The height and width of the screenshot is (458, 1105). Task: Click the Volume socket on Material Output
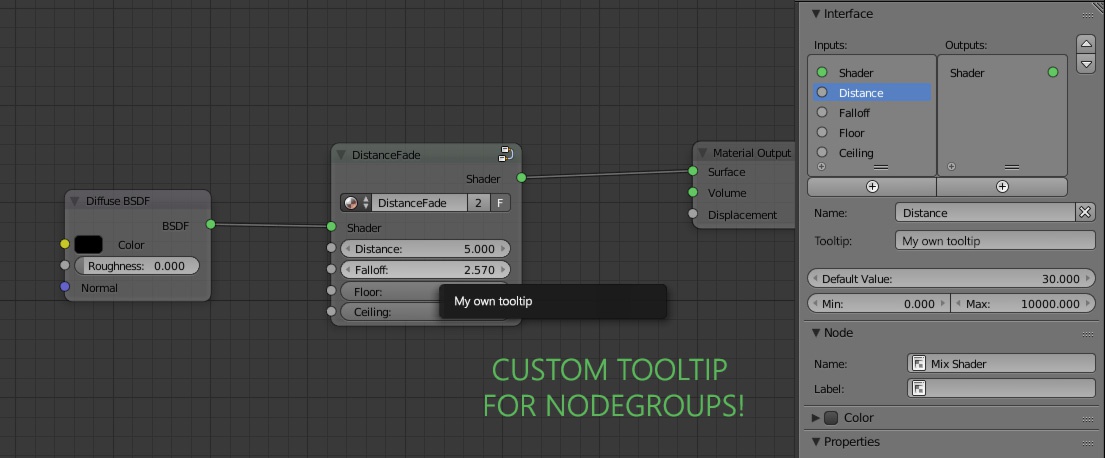click(x=693, y=192)
